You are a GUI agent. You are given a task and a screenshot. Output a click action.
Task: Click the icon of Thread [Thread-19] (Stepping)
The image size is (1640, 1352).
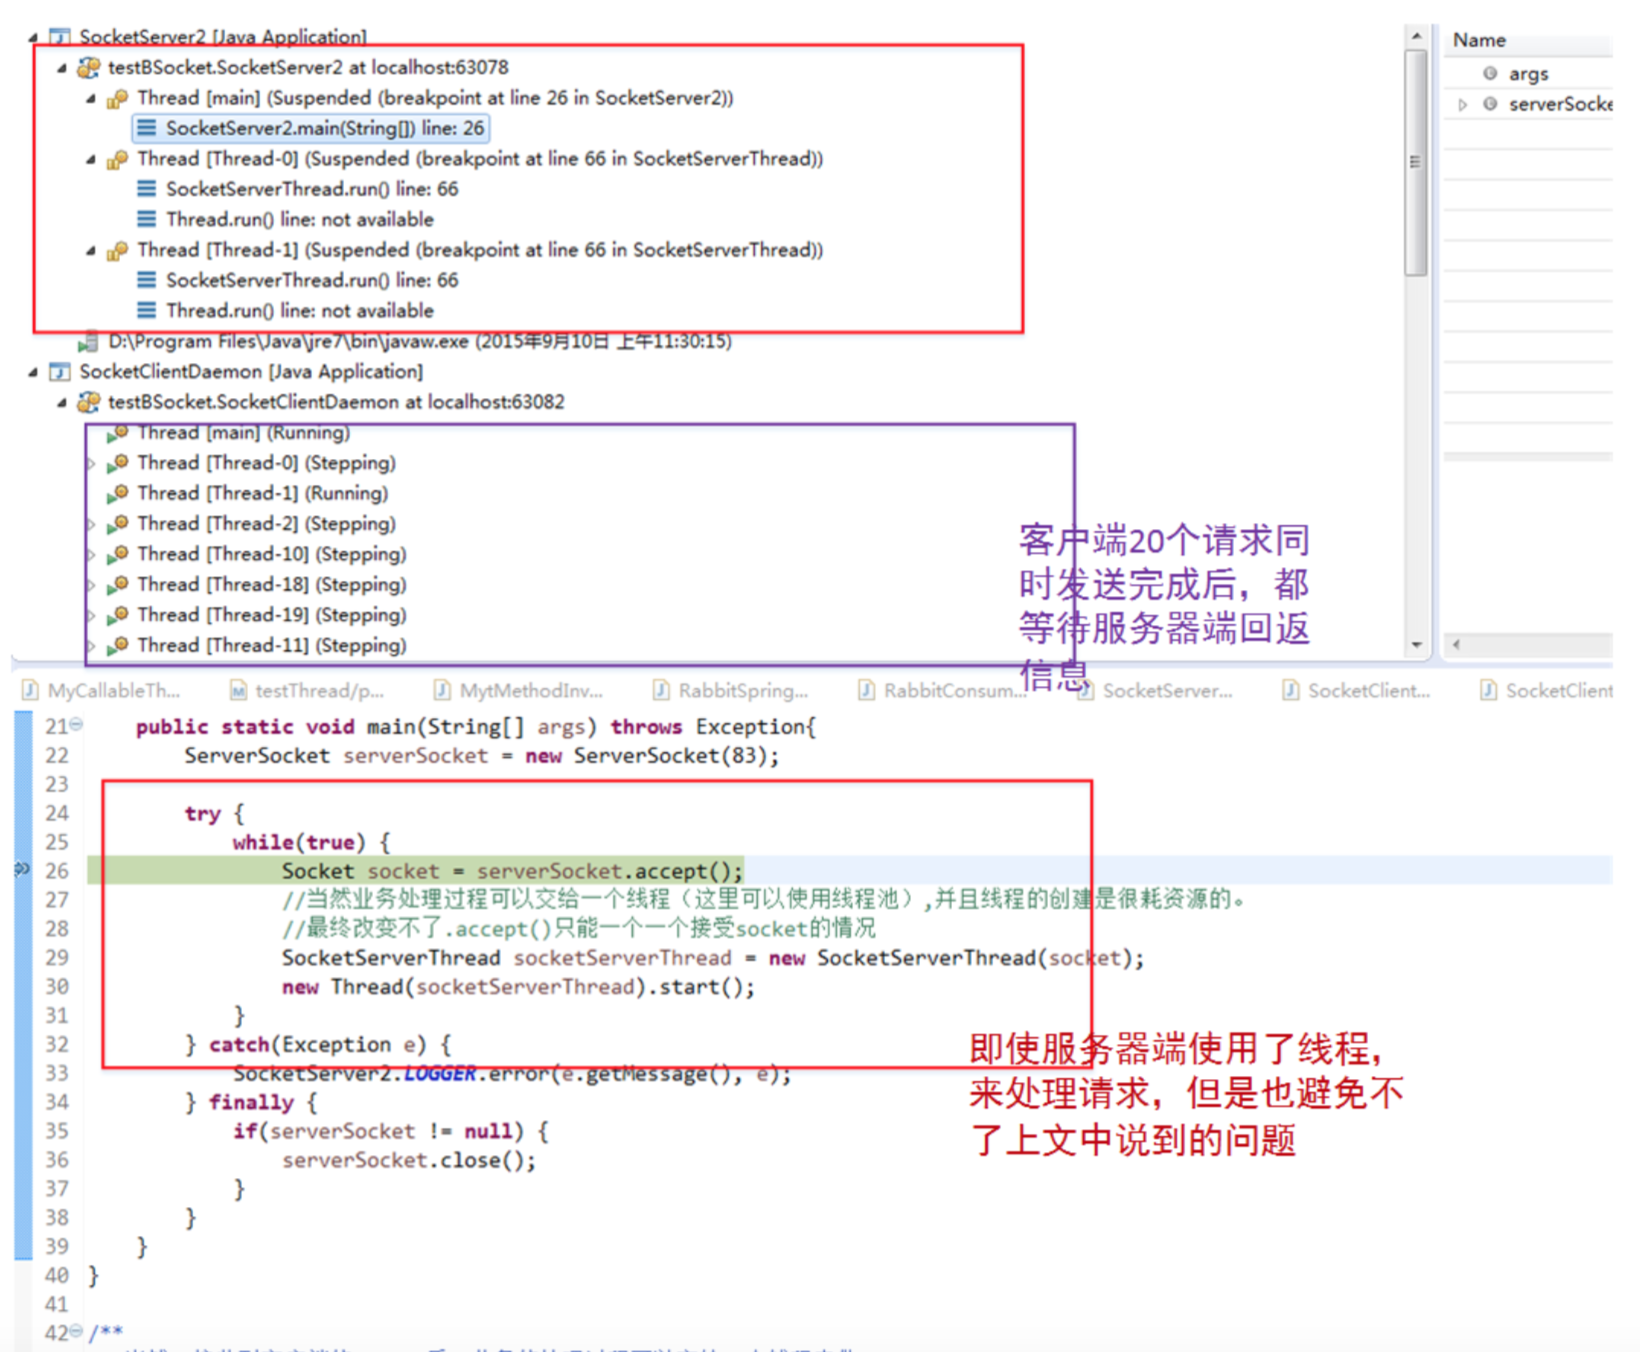pos(118,615)
